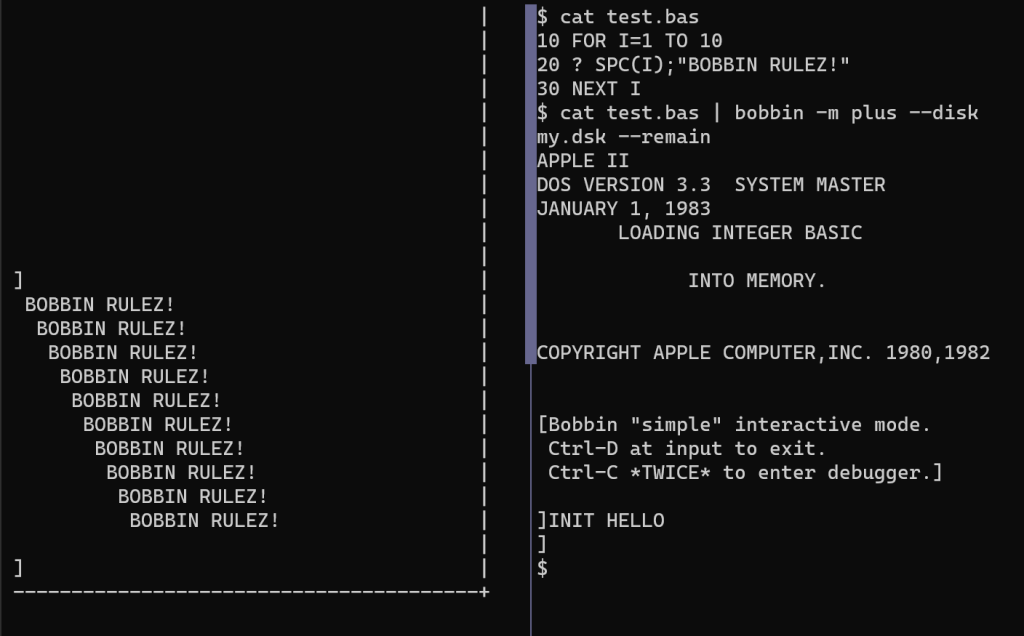Click the "my.dsk --remain" argument line
Screen dimensions: 1024x636
click(x=623, y=137)
